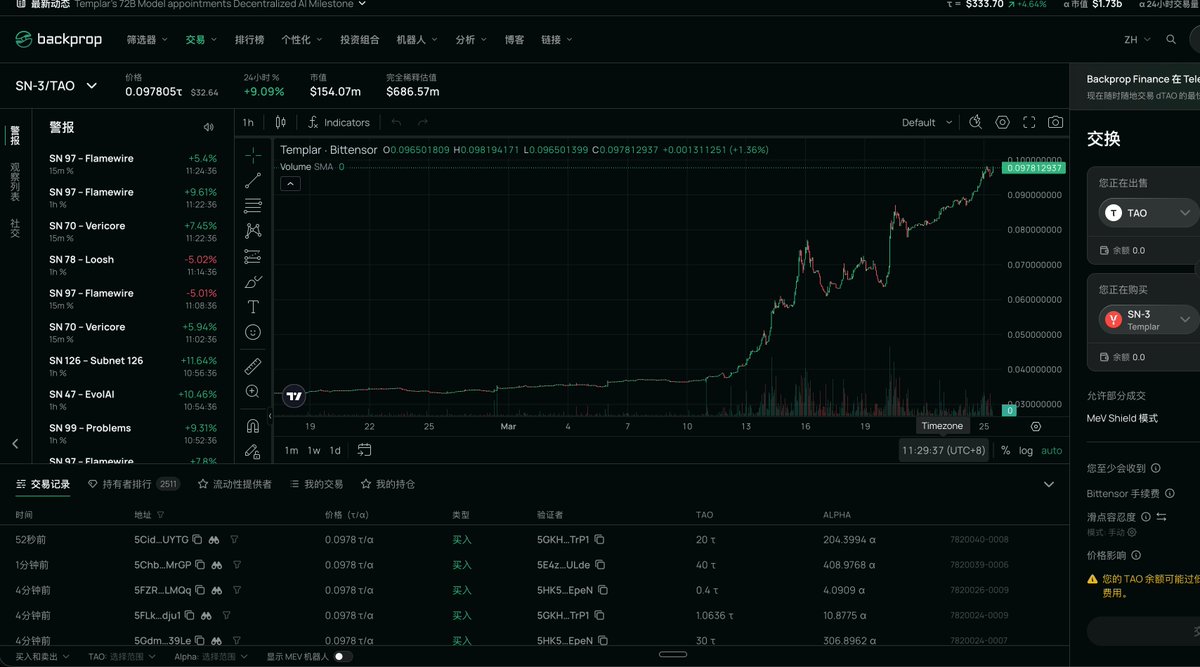Open the SN-3/TAO pair dropdown
This screenshot has width=1200, height=667.
[x=56, y=86]
